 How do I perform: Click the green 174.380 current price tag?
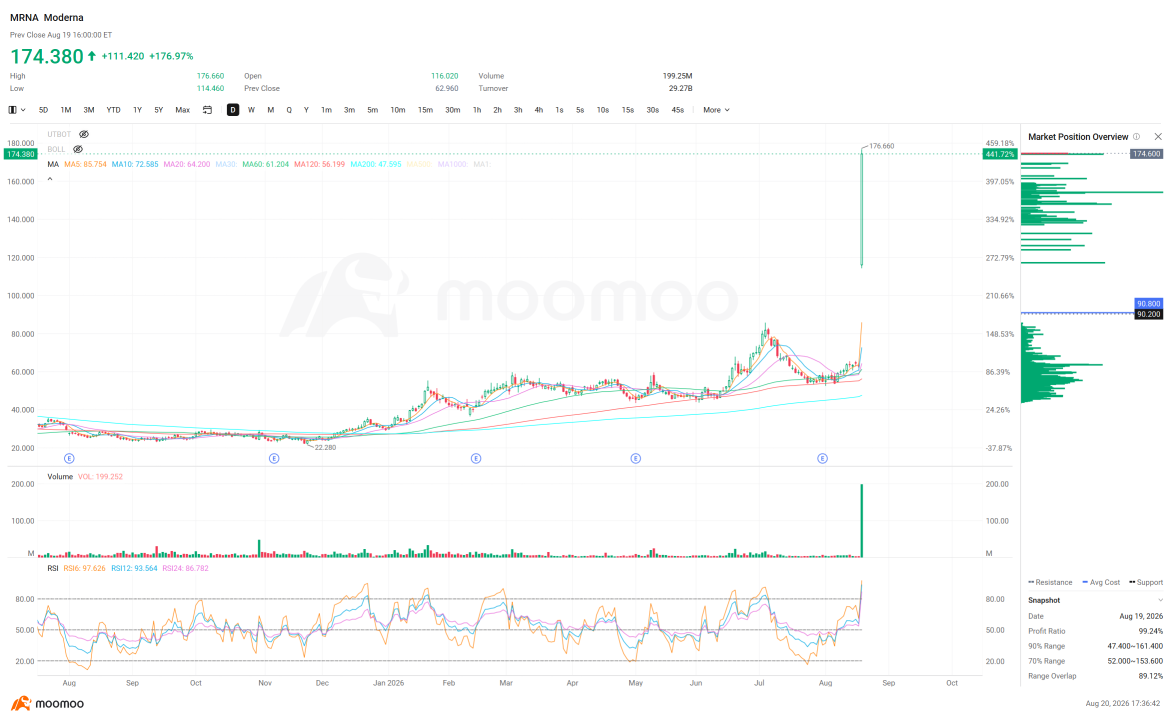[x=20, y=154]
